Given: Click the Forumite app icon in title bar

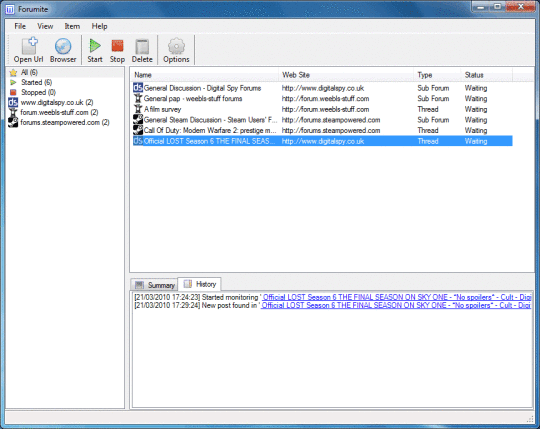Looking at the screenshot, I should tap(10, 9).
